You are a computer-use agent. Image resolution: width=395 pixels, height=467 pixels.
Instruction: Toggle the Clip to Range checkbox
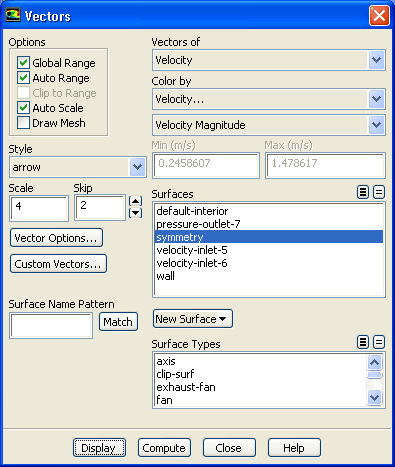tap(23, 93)
